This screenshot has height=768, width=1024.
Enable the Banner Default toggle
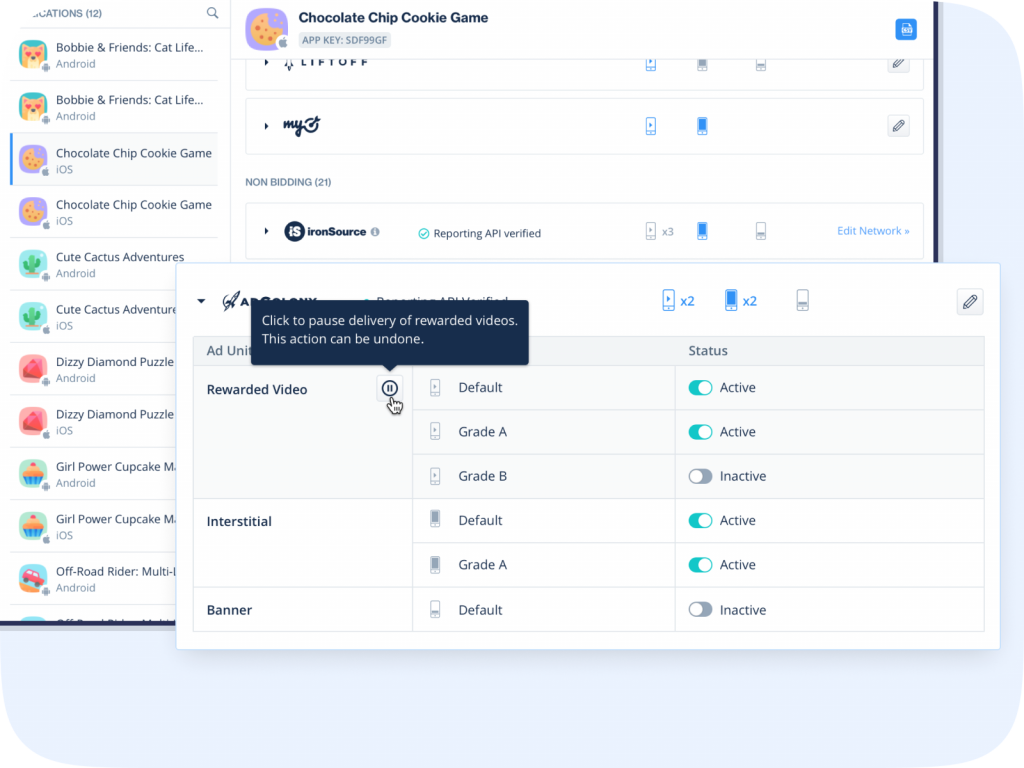click(700, 610)
